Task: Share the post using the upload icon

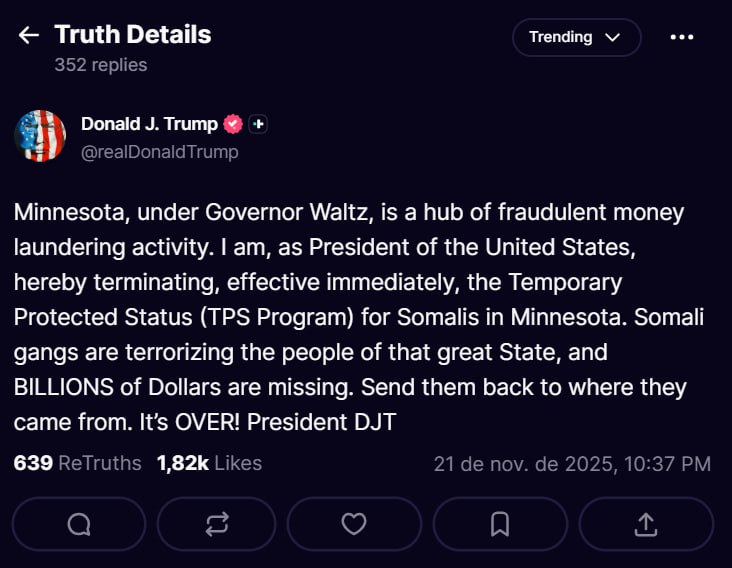Action: click(646, 524)
